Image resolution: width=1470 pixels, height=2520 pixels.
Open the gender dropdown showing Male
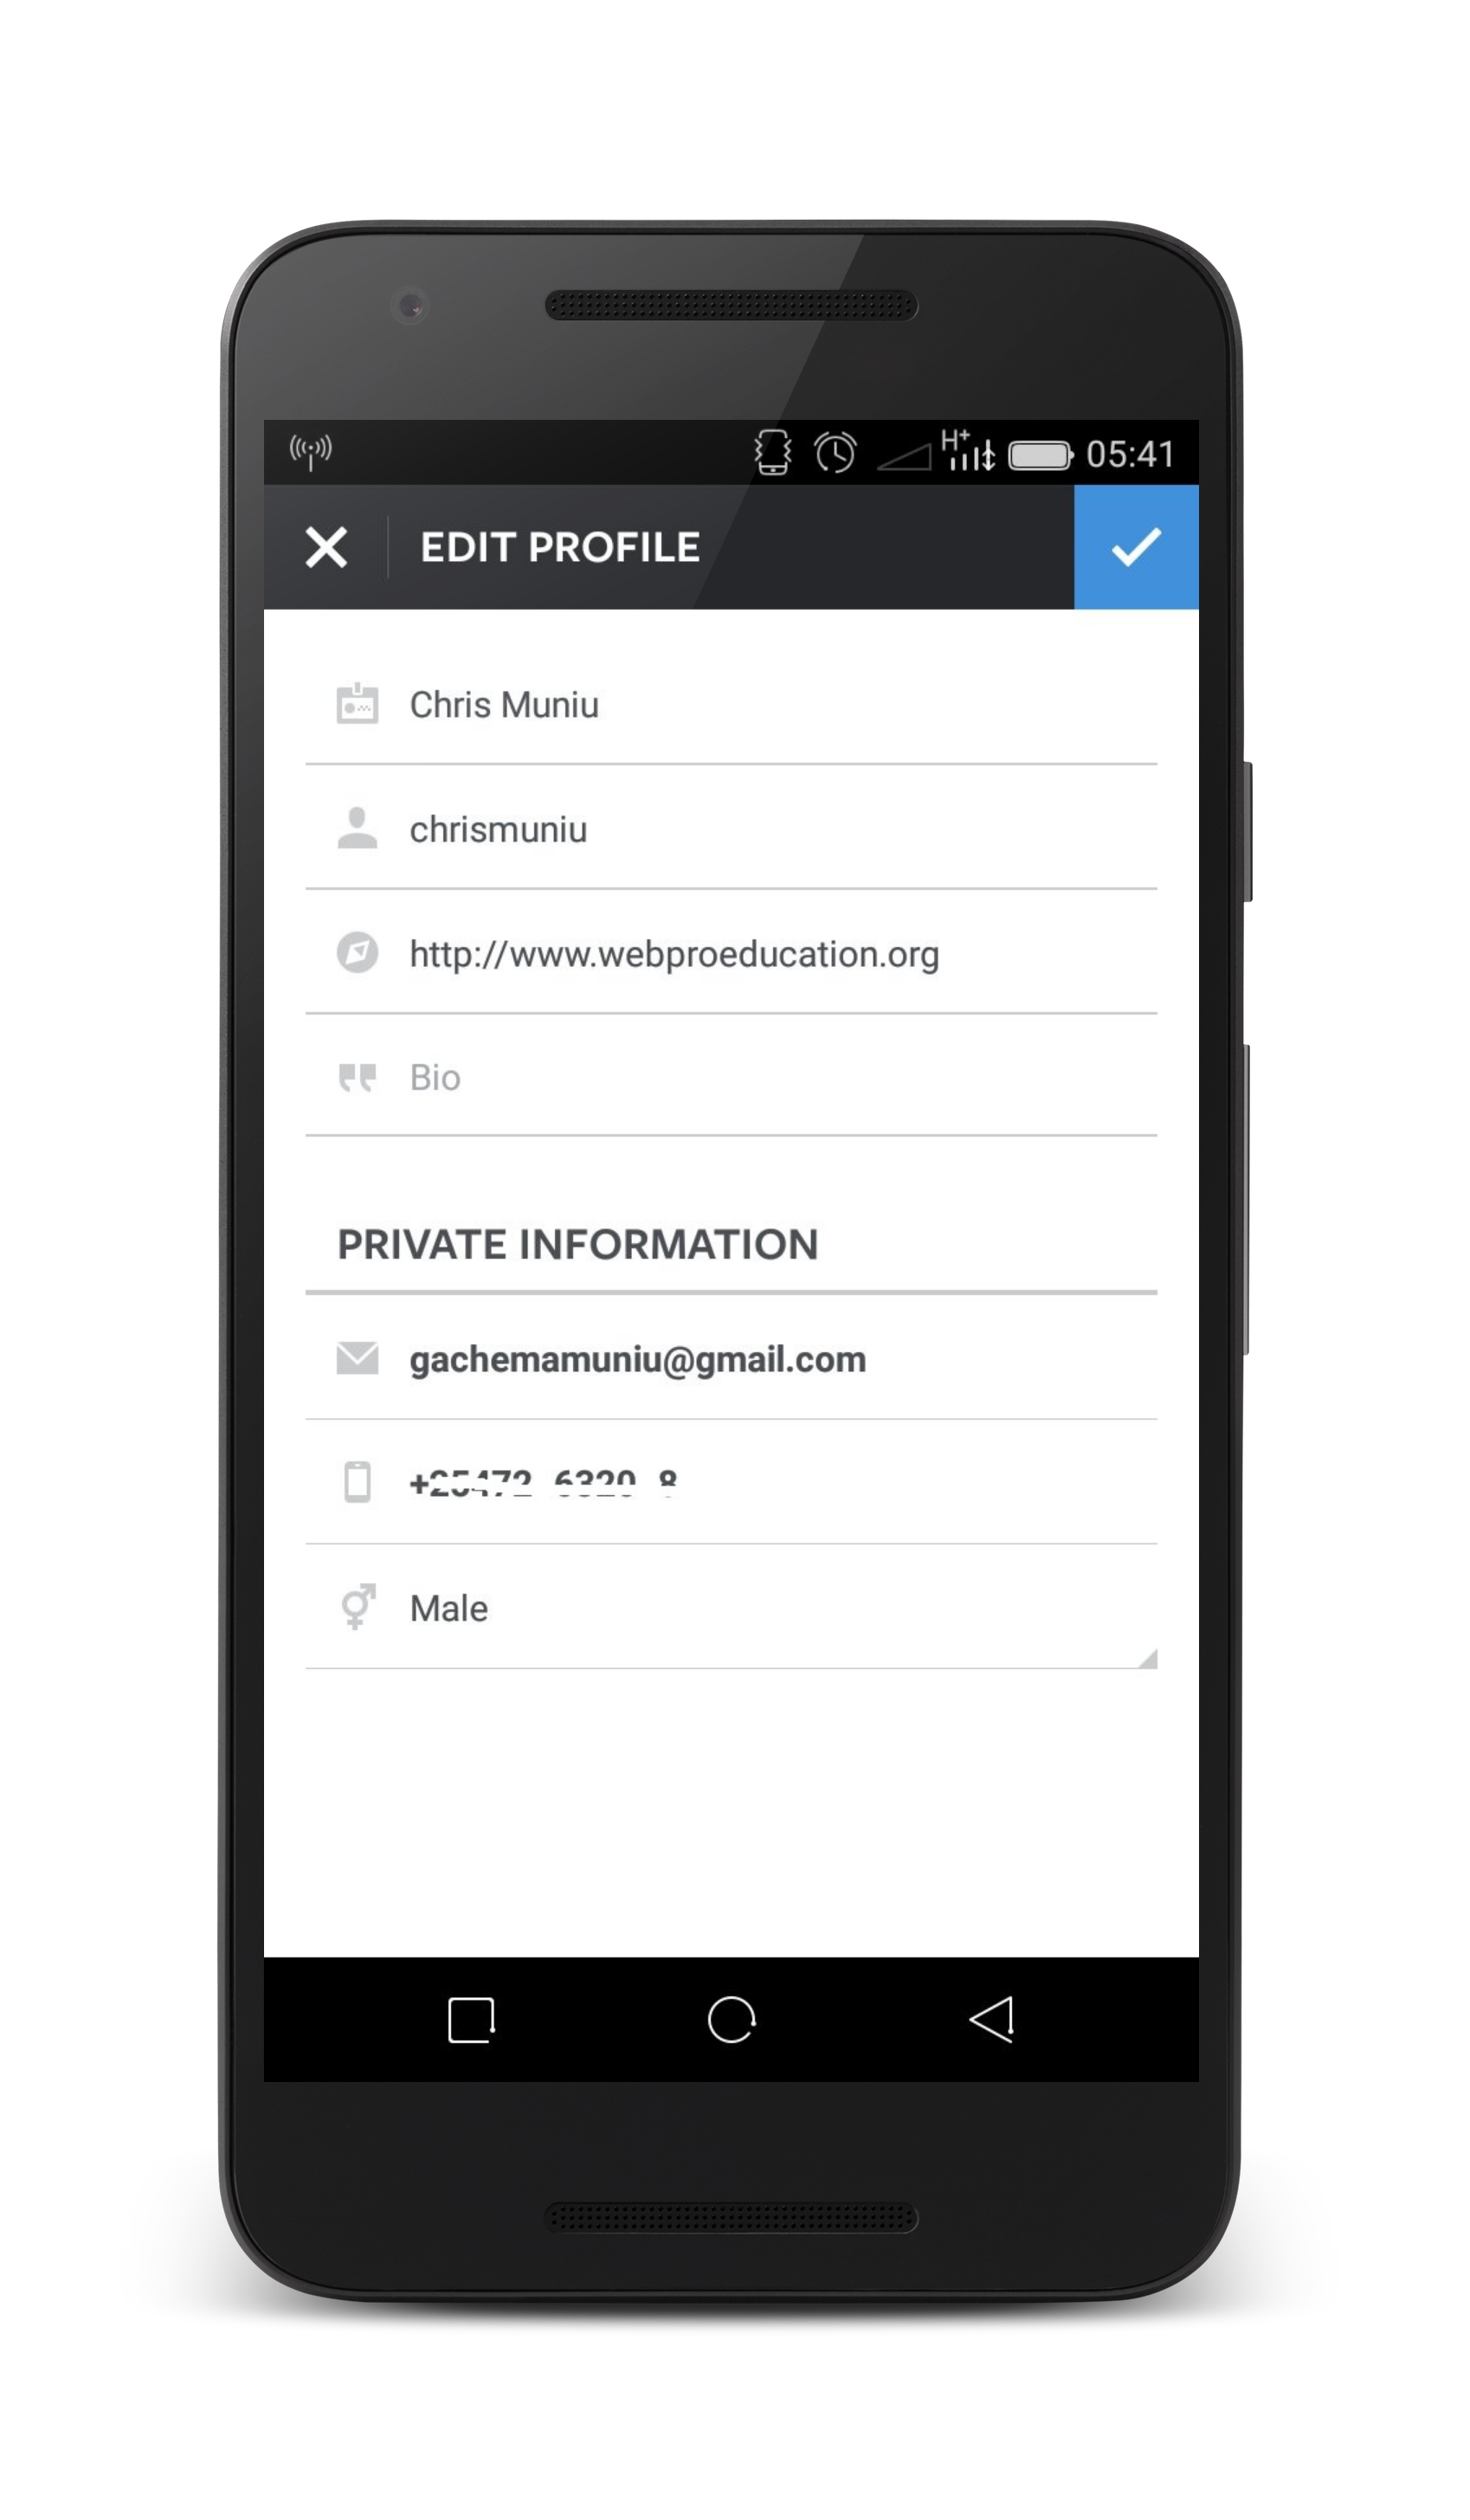coord(760,1608)
